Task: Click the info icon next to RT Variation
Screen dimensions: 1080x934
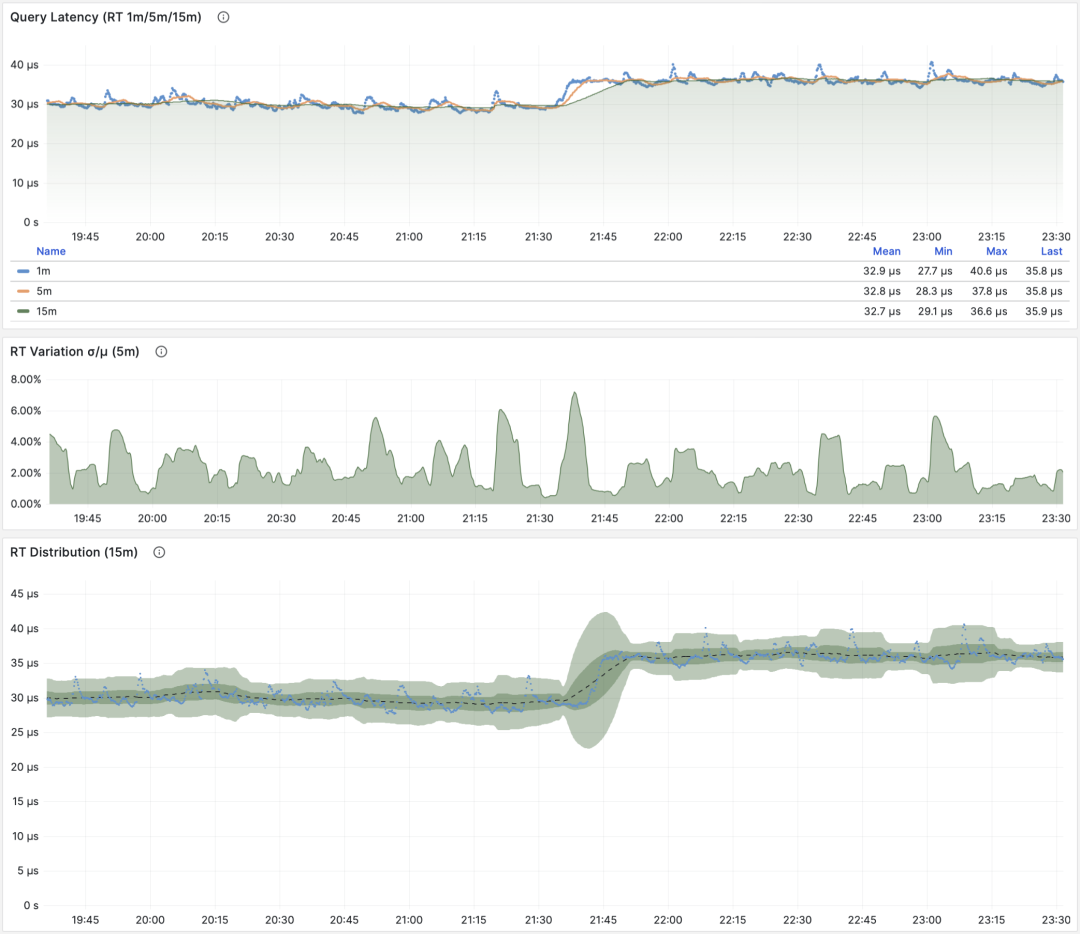Action: pos(161,351)
